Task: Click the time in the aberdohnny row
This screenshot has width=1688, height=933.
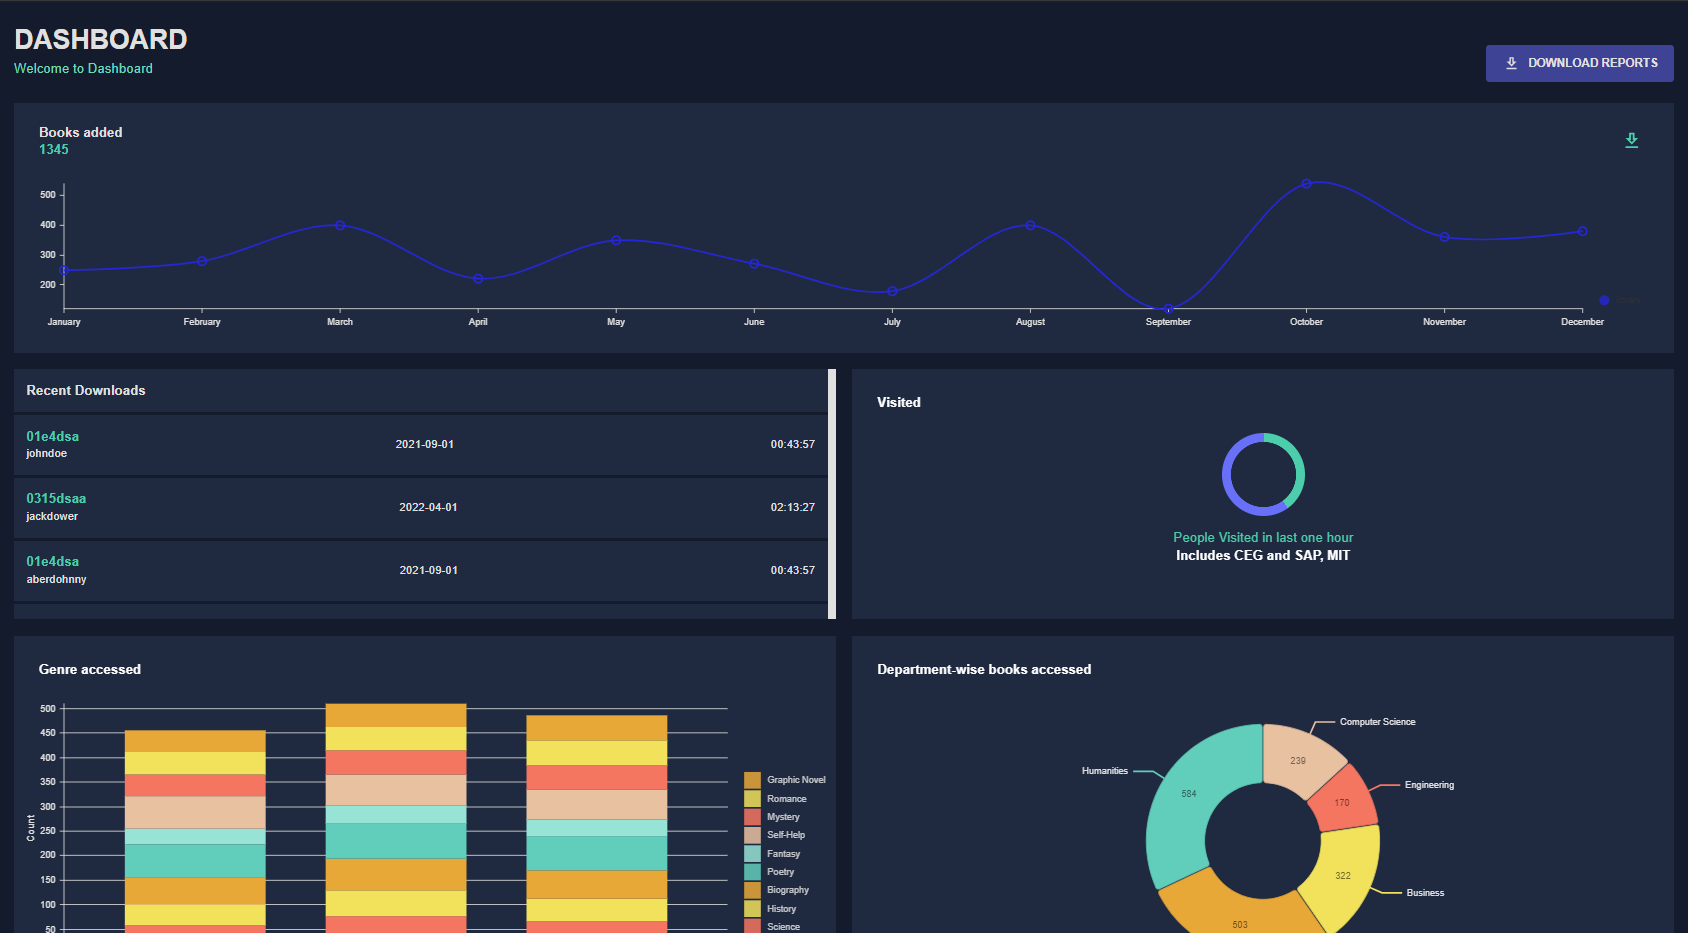Action: tap(792, 571)
